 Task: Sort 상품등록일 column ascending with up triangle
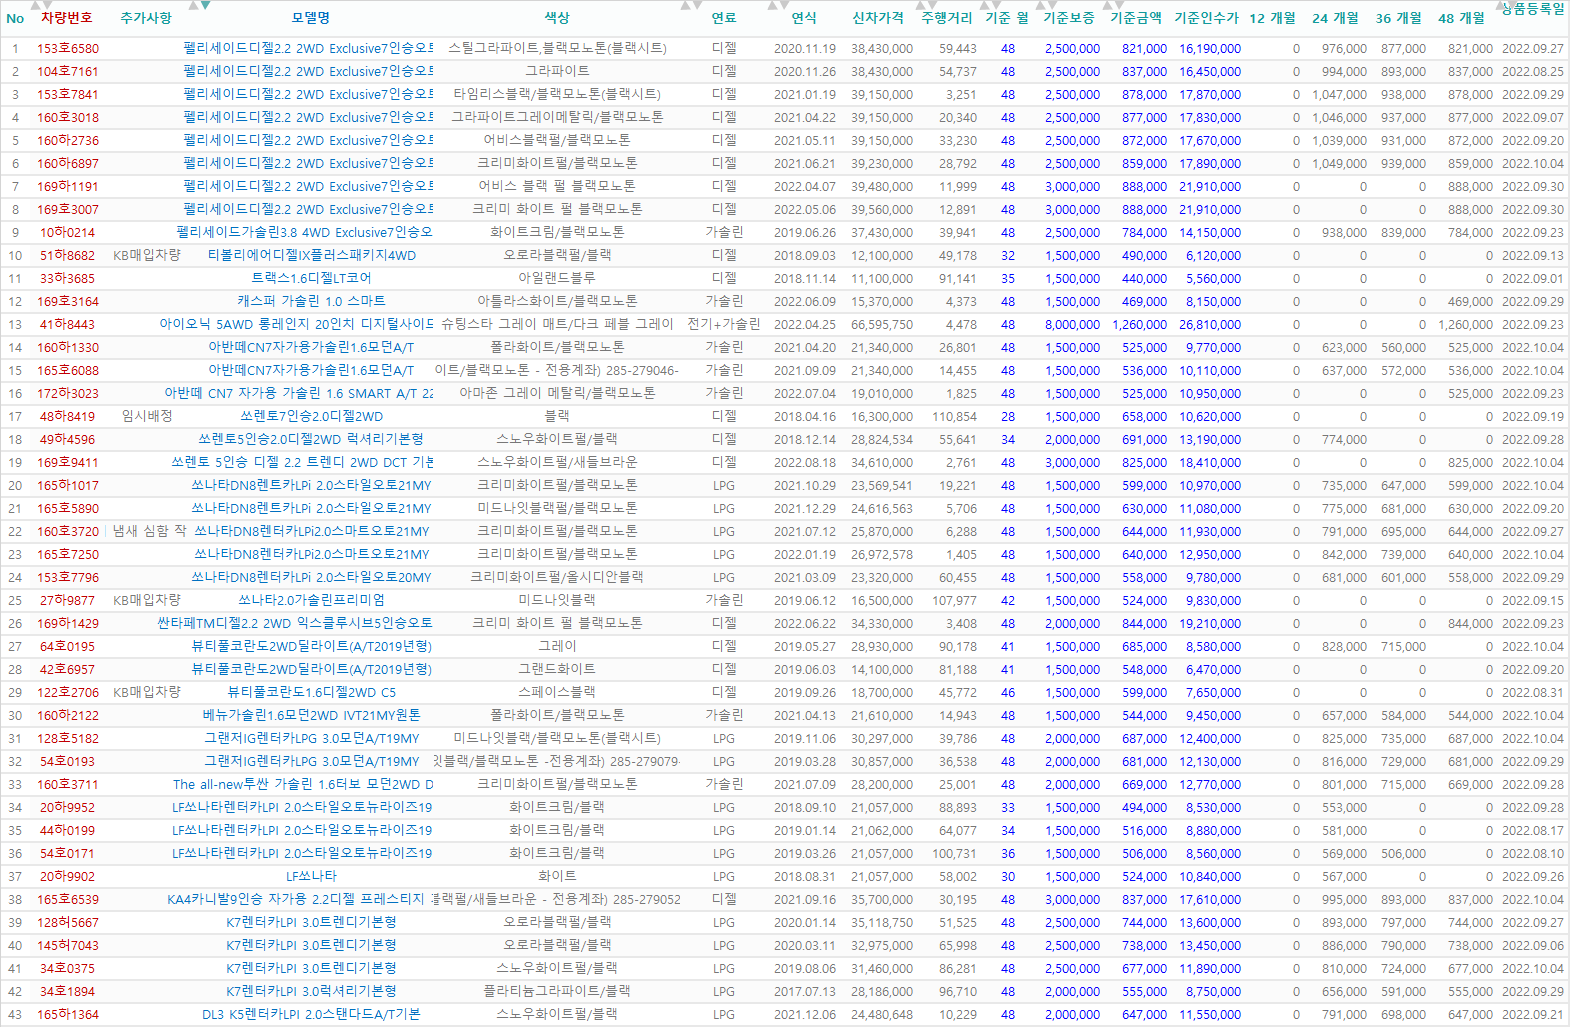(1502, 4)
